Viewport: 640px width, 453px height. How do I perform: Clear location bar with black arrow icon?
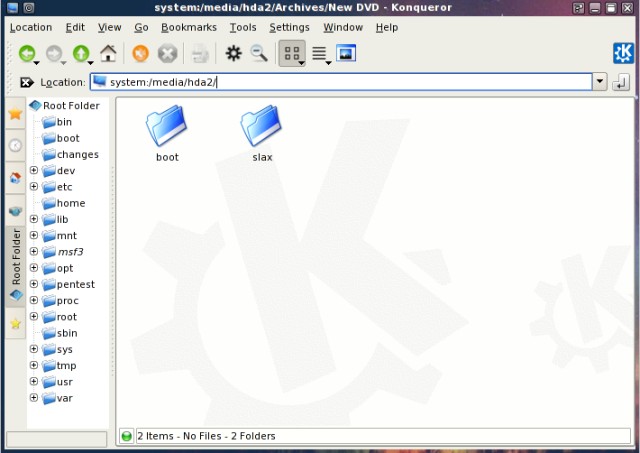pyautogui.click(x=27, y=82)
